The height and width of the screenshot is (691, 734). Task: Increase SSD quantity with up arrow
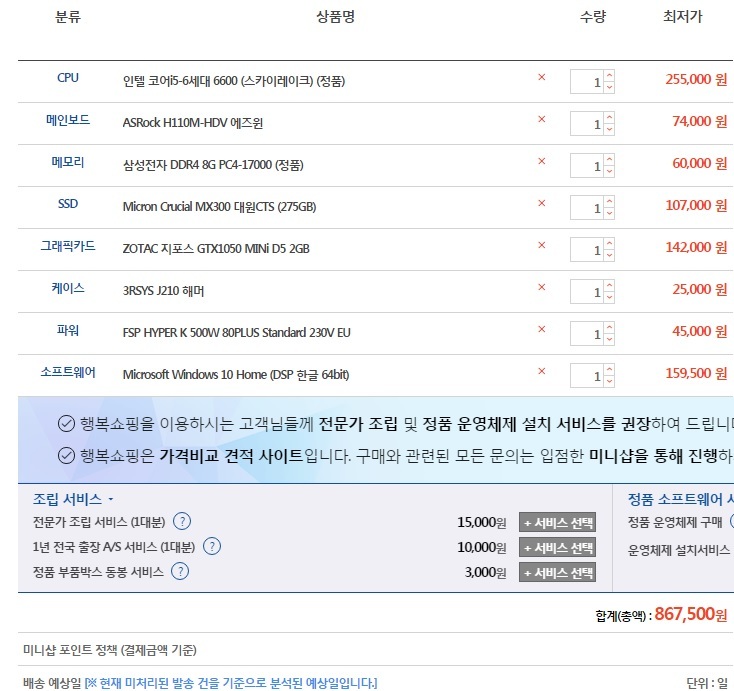[x=609, y=202]
